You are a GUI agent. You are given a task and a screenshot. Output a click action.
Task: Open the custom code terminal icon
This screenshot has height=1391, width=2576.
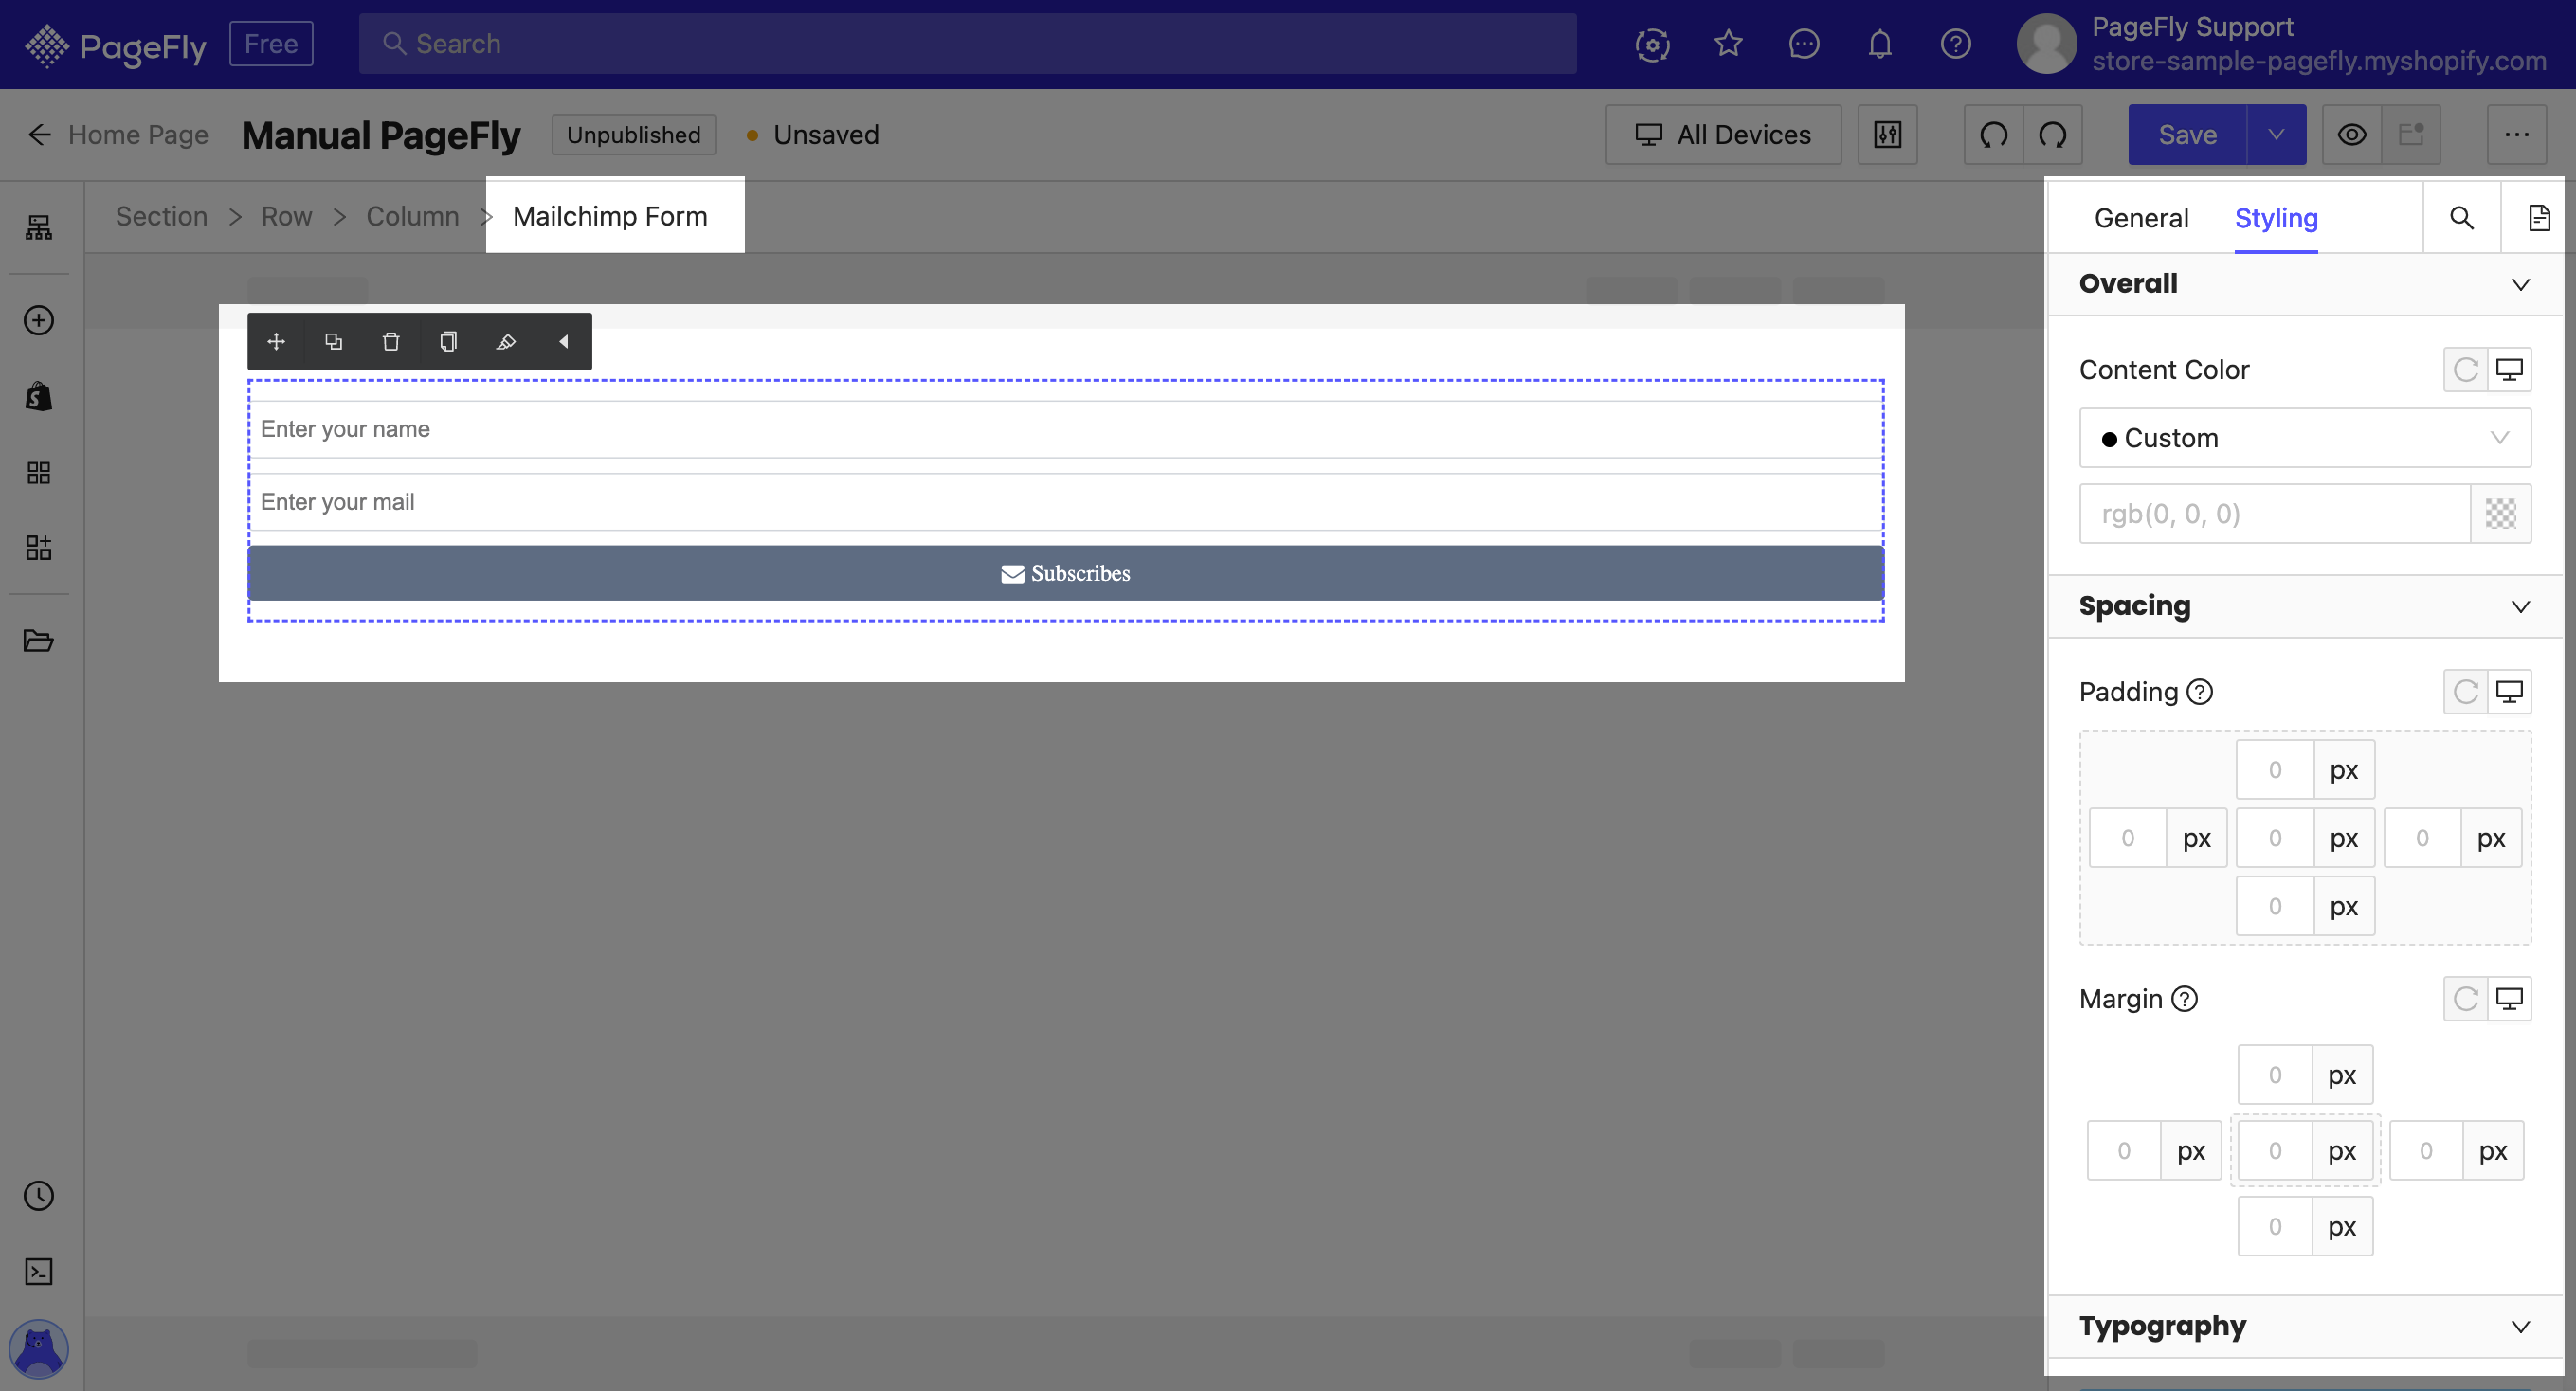pyautogui.click(x=39, y=1272)
